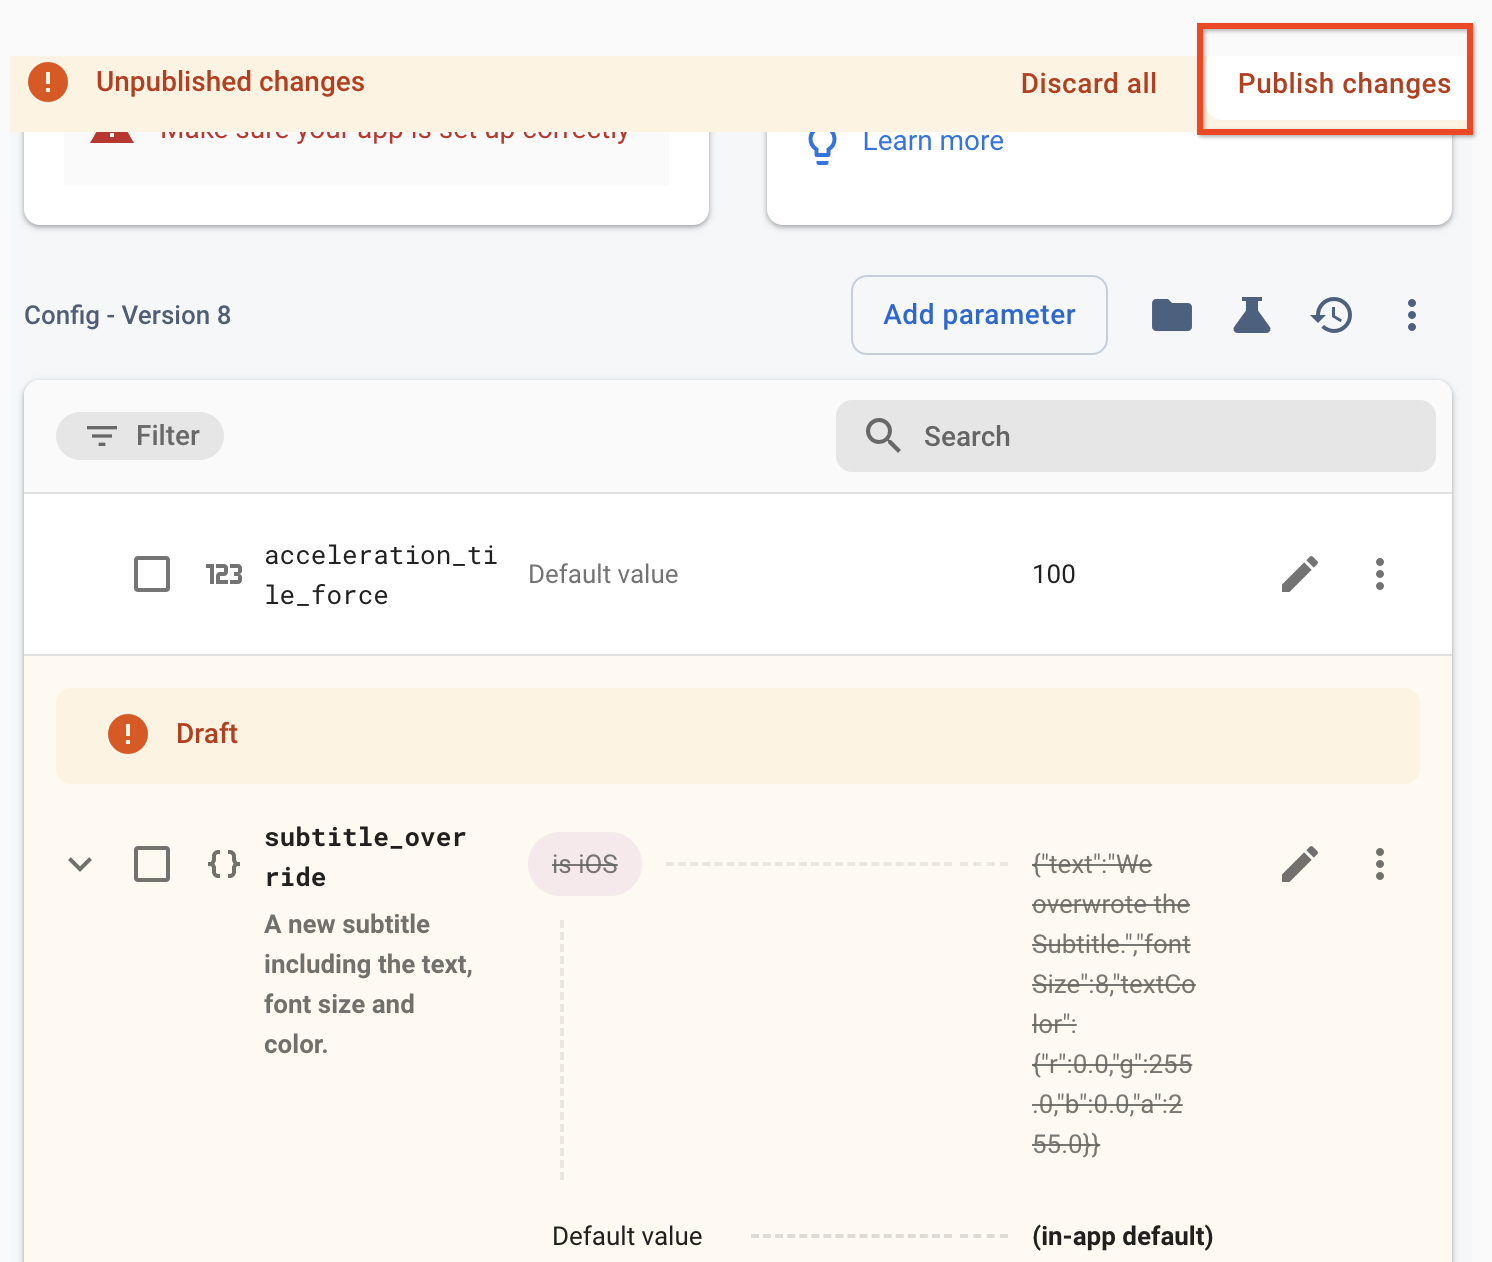Click the search magnifier icon

point(882,436)
